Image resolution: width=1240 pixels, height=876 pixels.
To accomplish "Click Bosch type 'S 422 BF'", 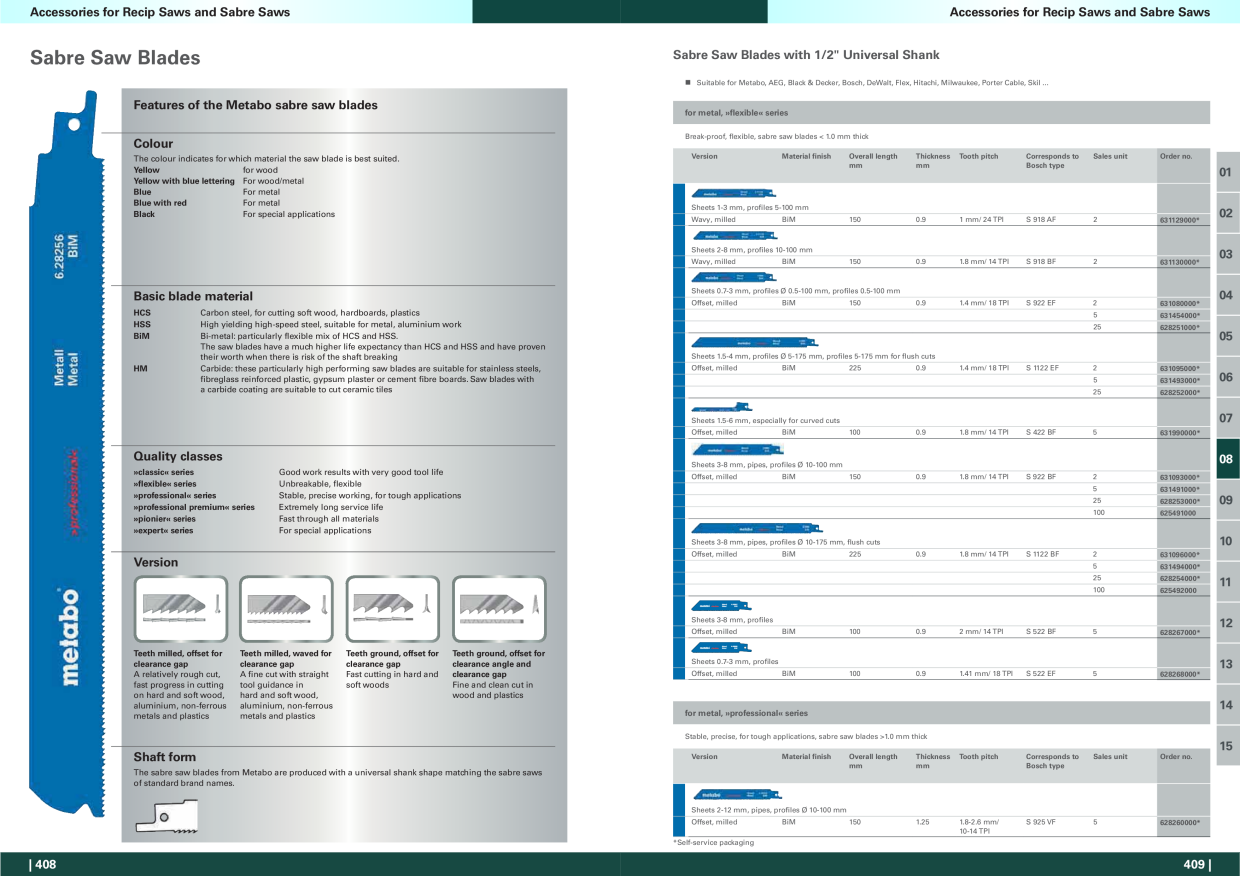I will [x=1040, y=433].
